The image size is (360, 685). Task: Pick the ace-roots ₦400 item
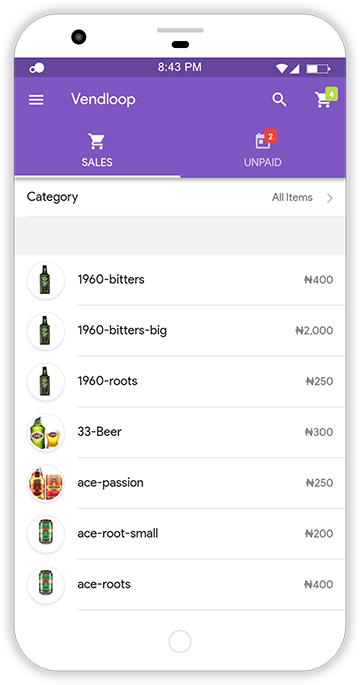[x=180, y=585]
